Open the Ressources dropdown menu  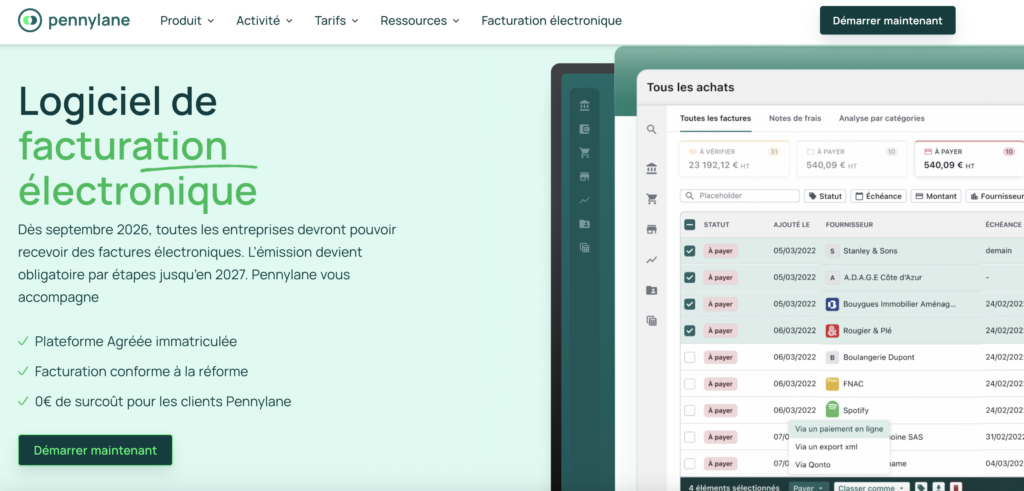tap(420, 20)
